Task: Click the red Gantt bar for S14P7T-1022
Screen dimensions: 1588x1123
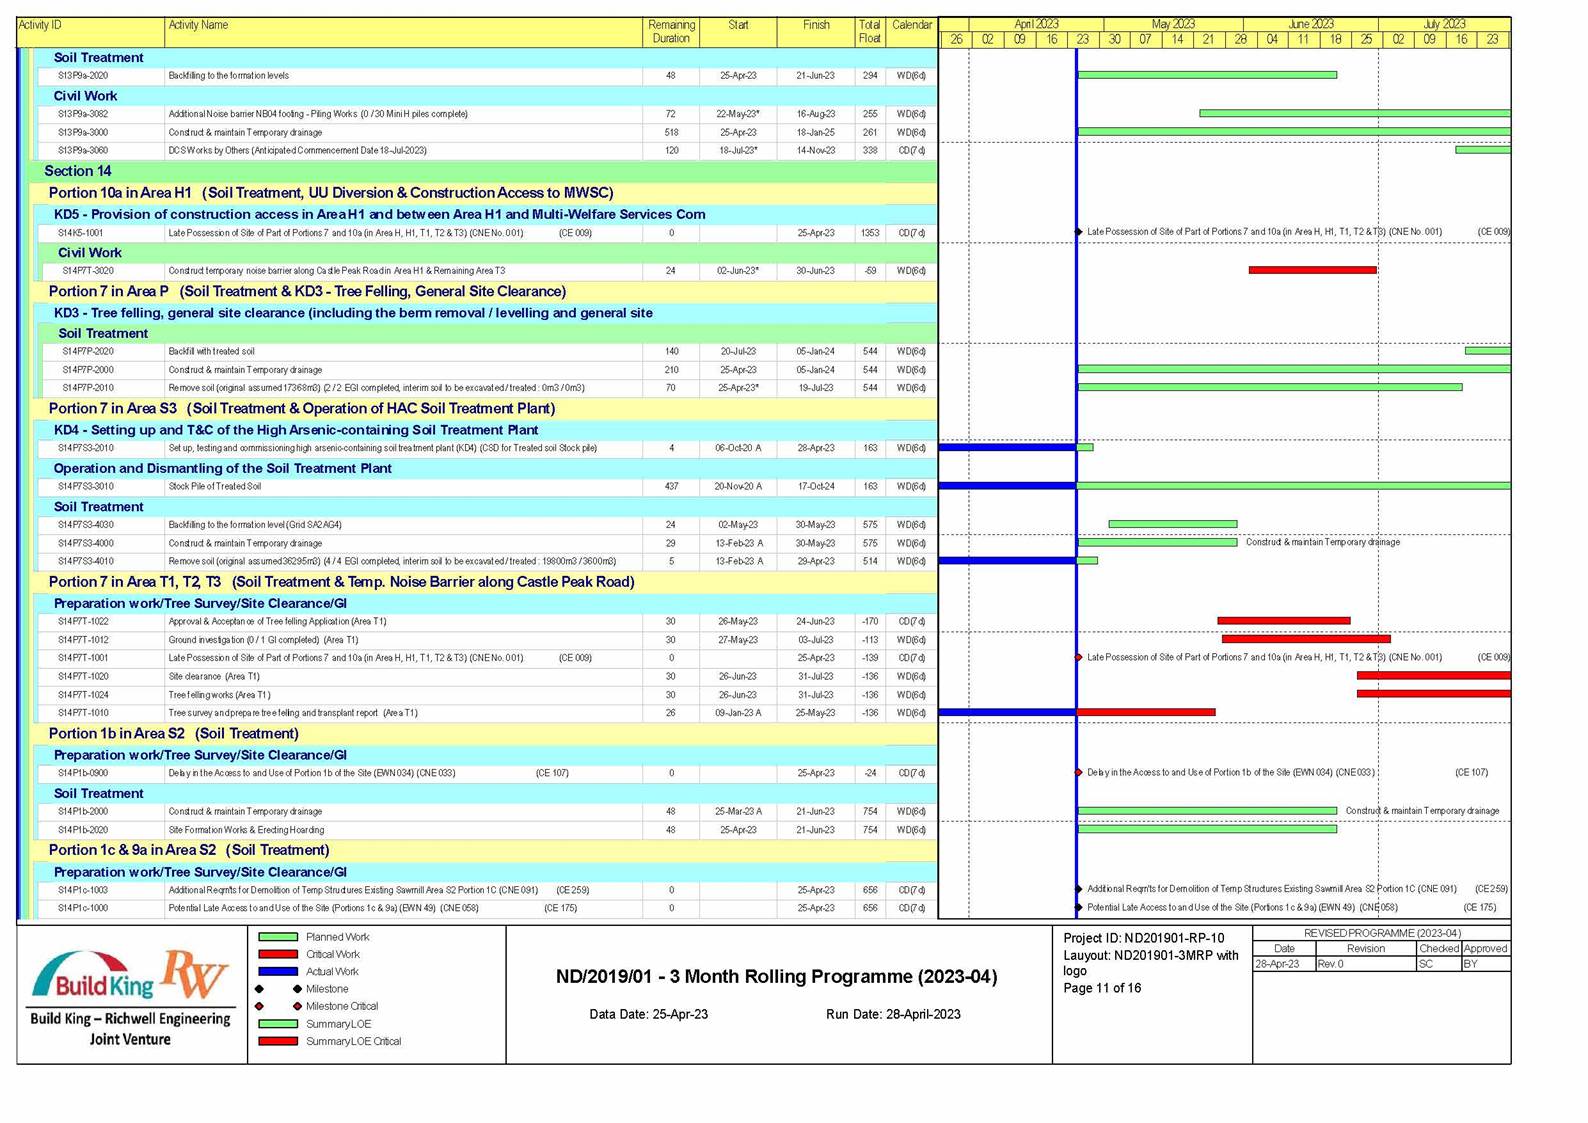Action: point(1284,621)
